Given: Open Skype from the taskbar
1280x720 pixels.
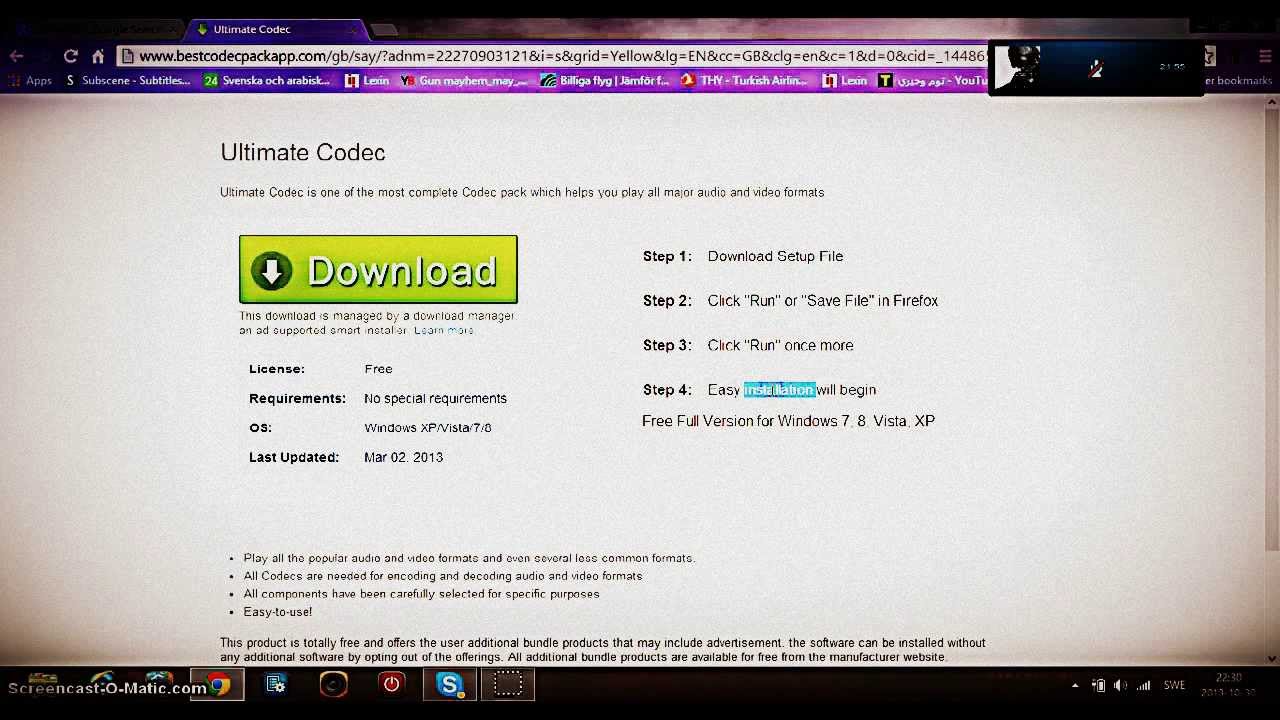Looking at the screenshot, I should click(x=450, y=685).
